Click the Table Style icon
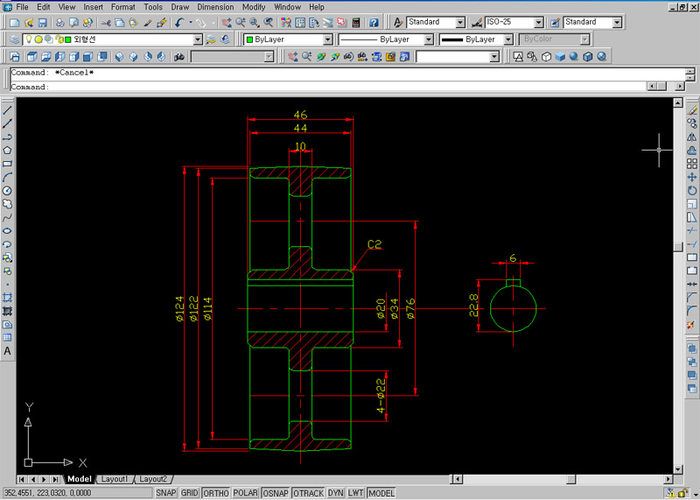 555,22
